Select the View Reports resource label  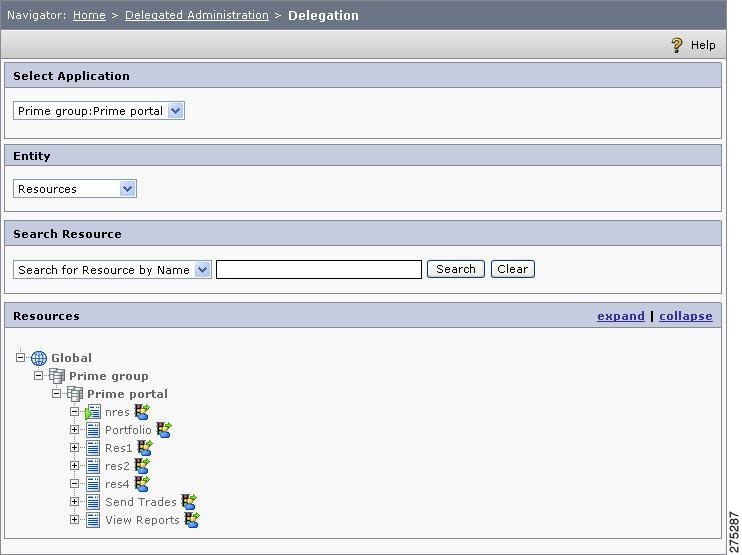click(x=142, y=520)
